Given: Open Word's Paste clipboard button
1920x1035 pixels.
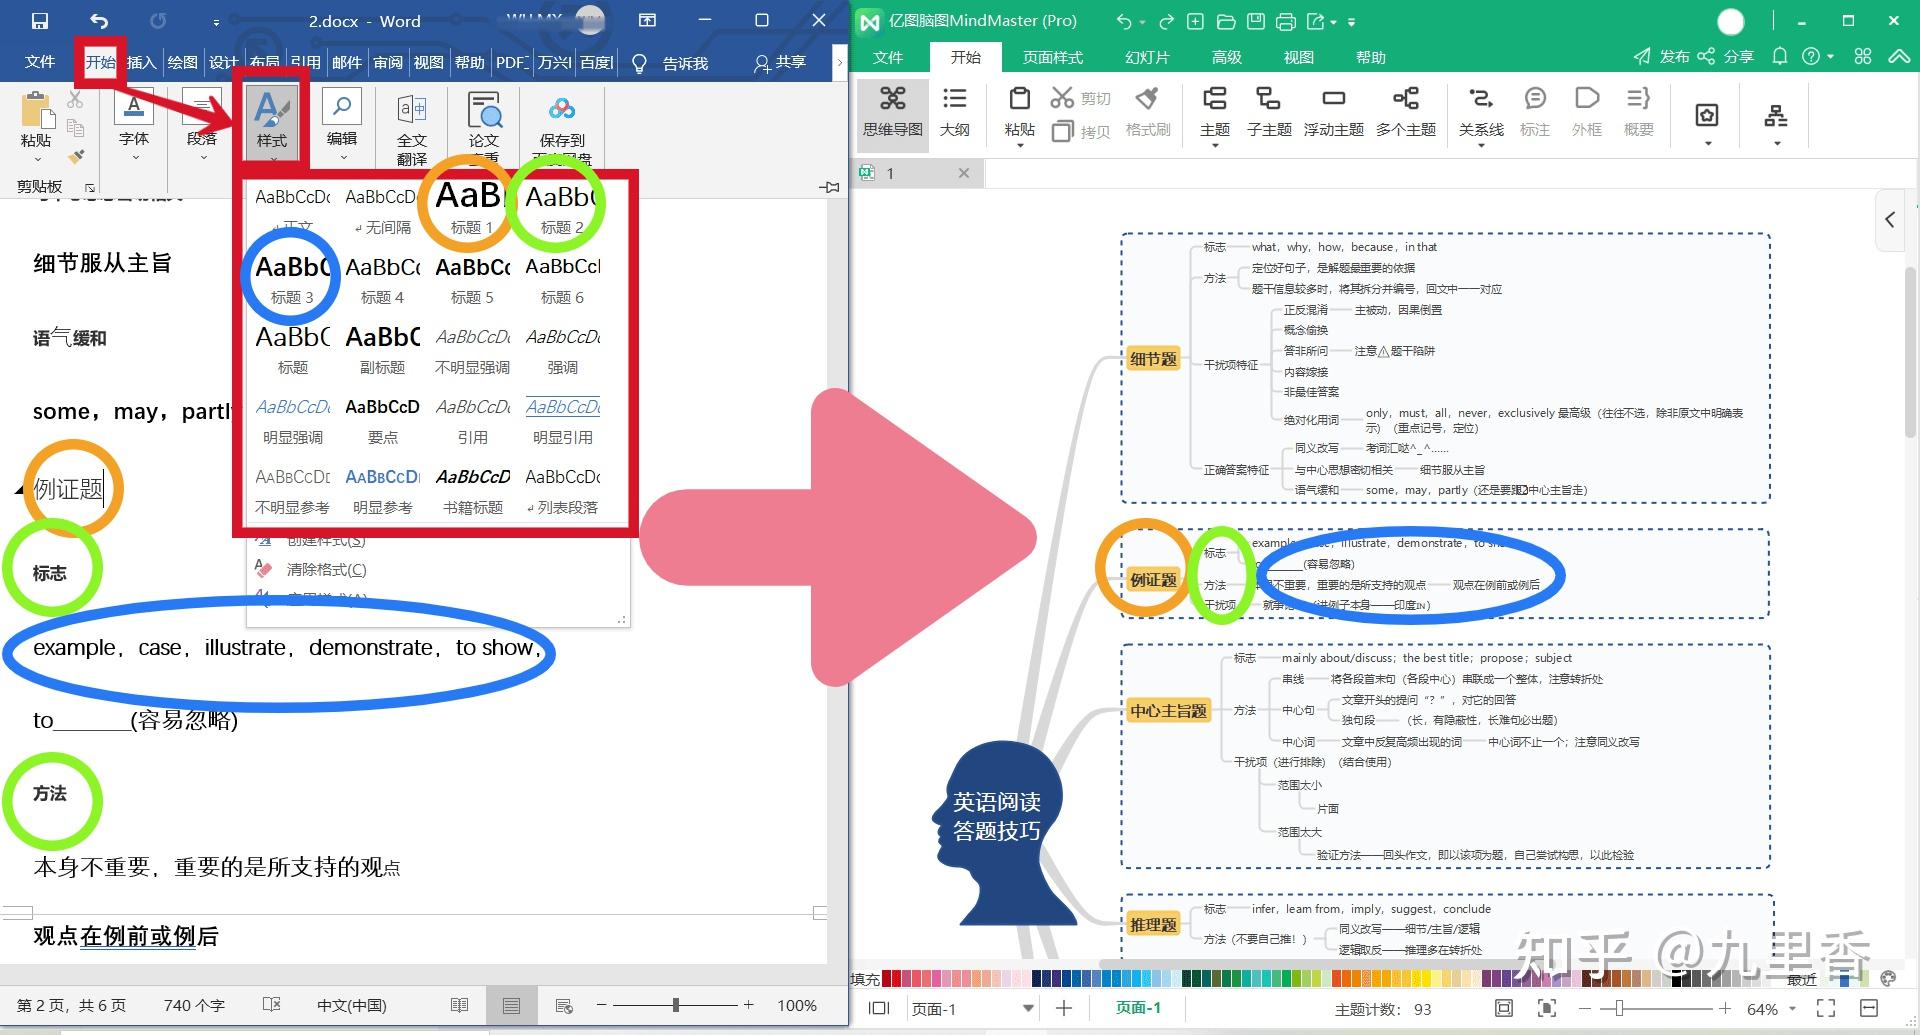Looking at the screenshot, I should click(37, 125).
